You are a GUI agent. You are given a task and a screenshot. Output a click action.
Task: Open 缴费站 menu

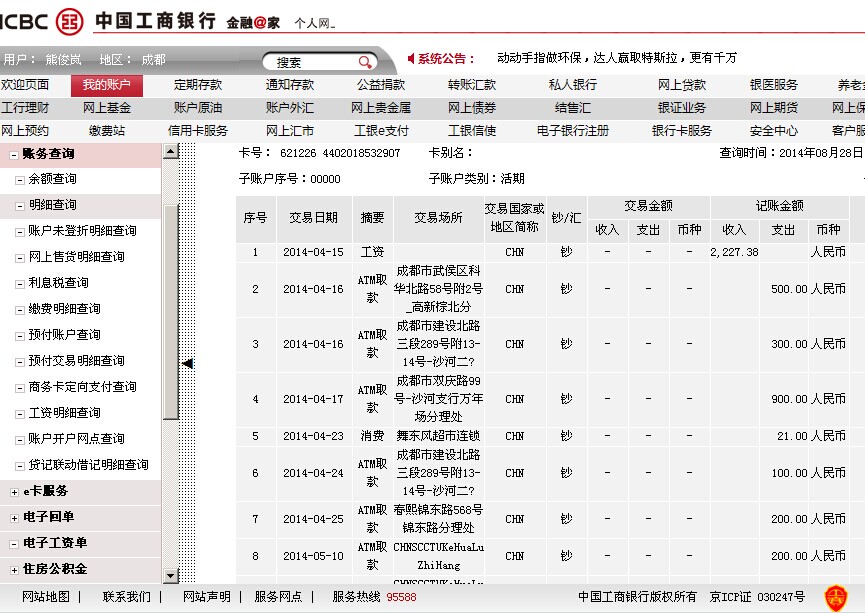106,131
